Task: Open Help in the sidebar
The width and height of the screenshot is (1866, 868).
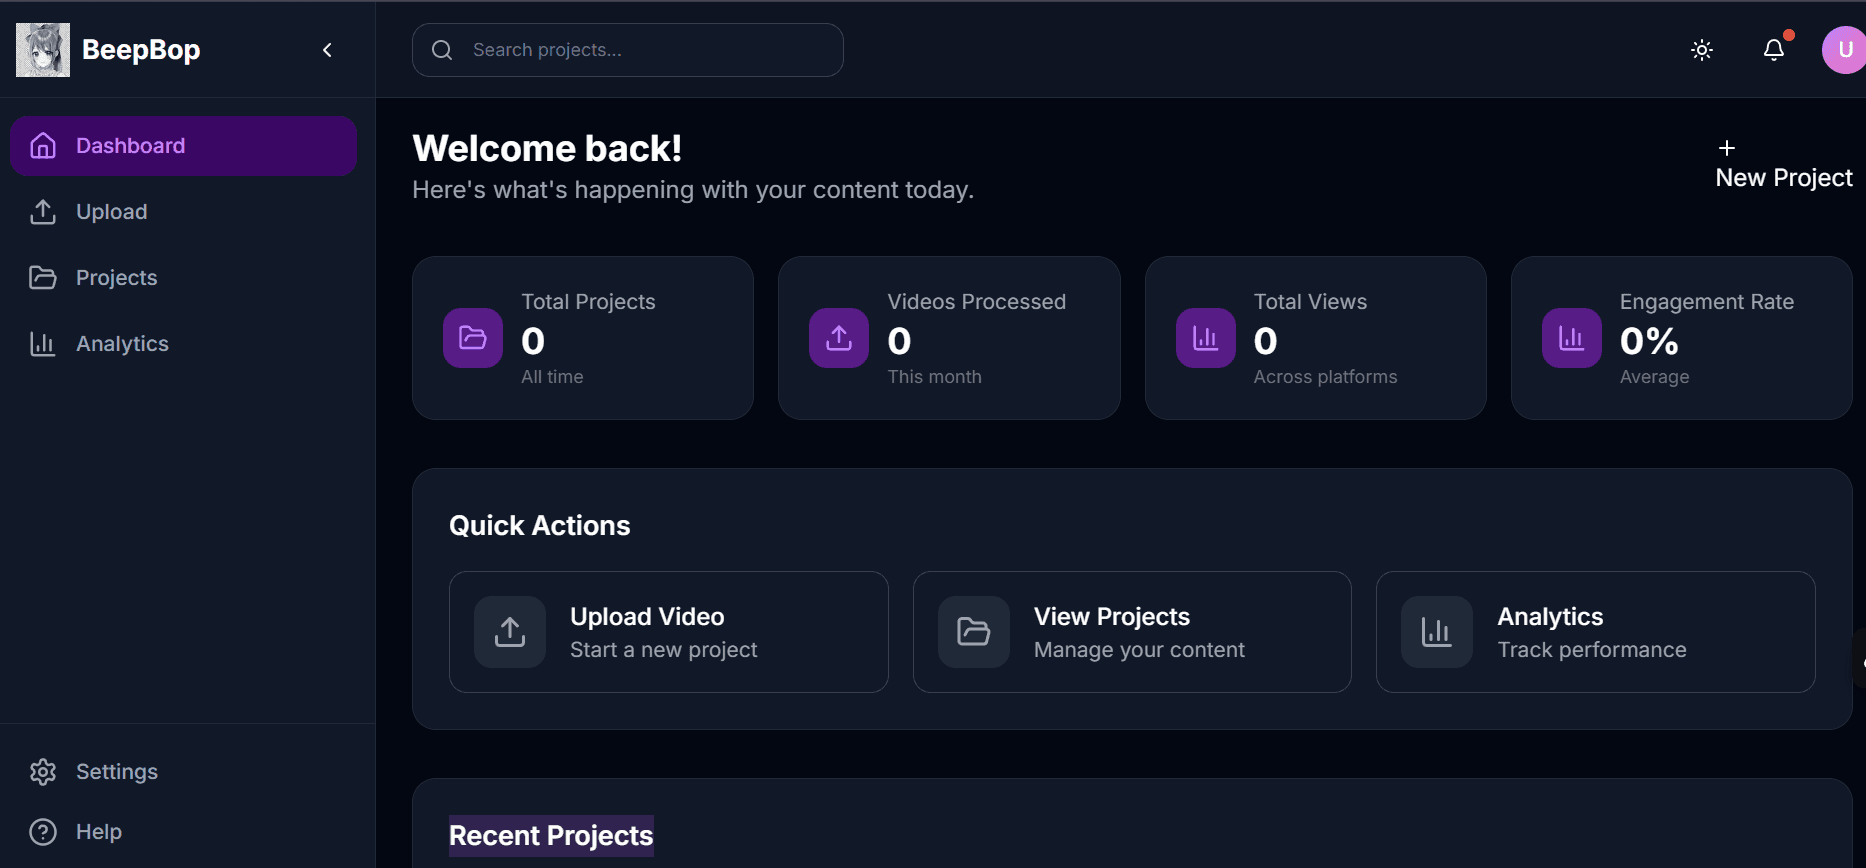Action: 183,832
